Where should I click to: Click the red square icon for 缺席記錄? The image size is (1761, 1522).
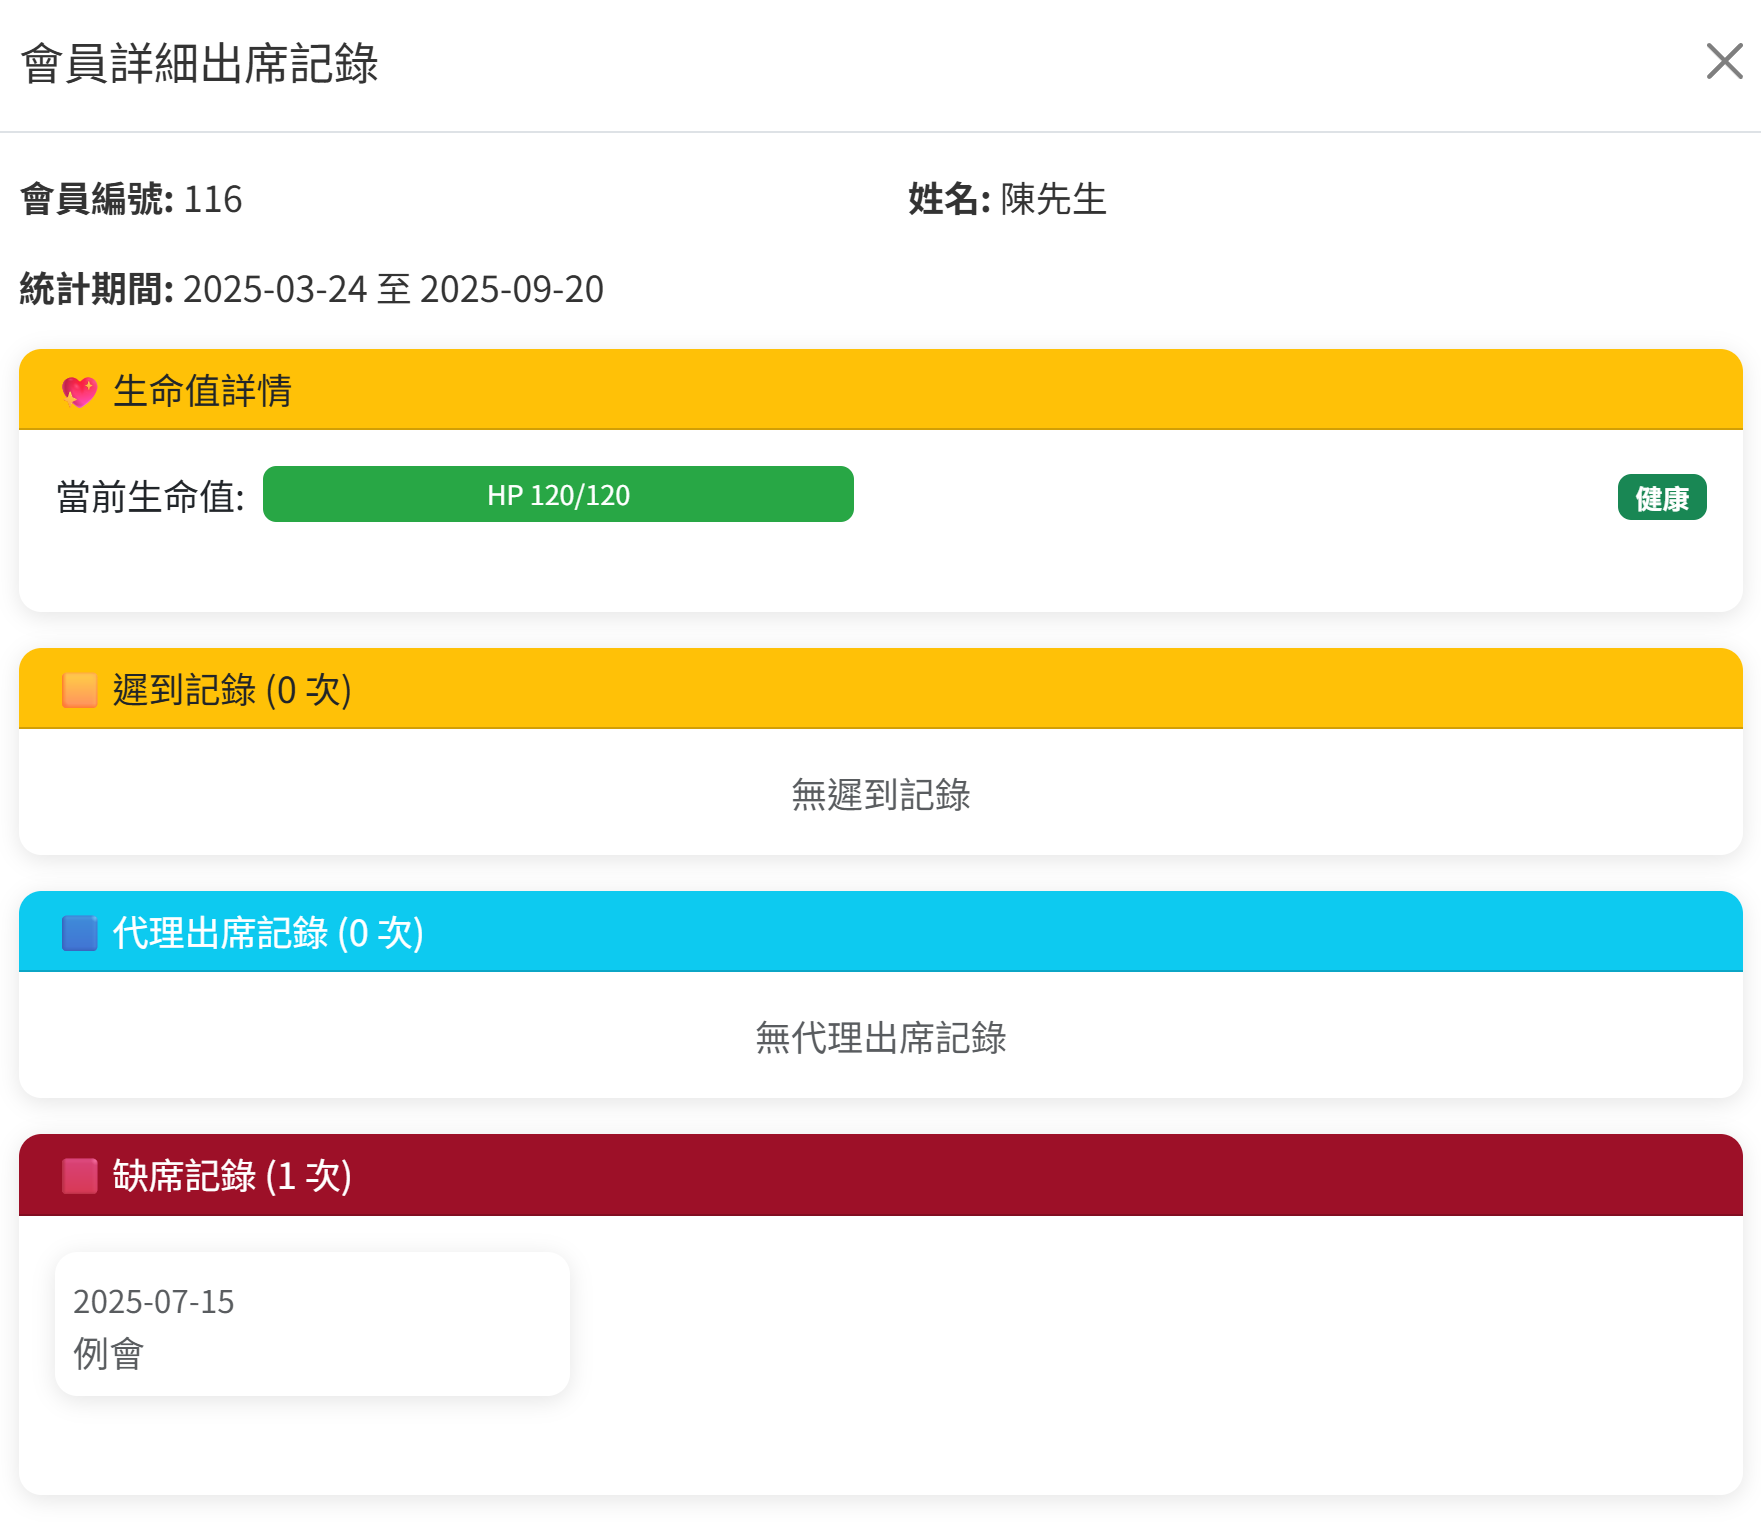(80, 1176)
